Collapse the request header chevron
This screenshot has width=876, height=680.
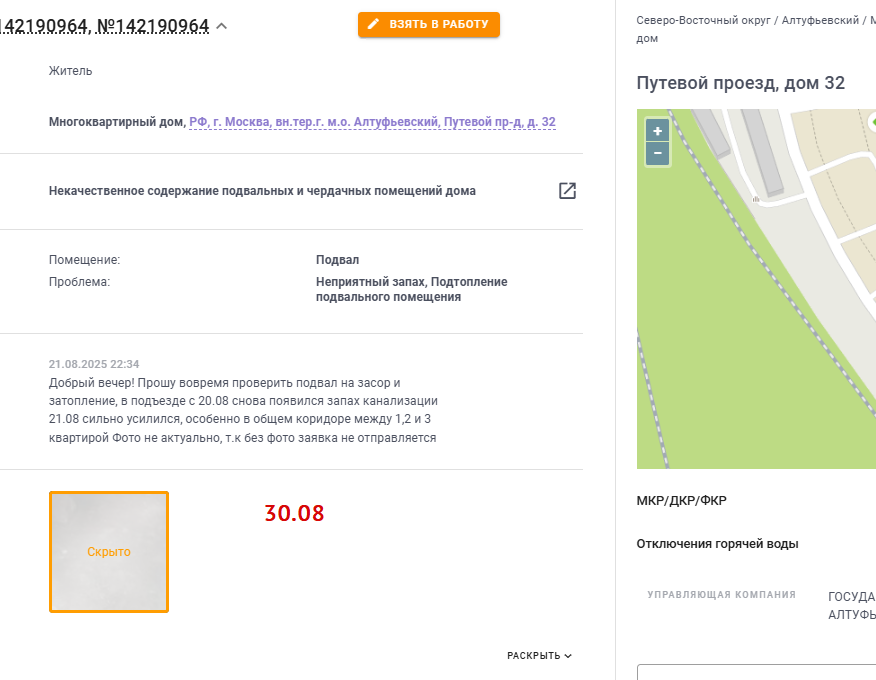pyautogui.click(x=222, y=26)
